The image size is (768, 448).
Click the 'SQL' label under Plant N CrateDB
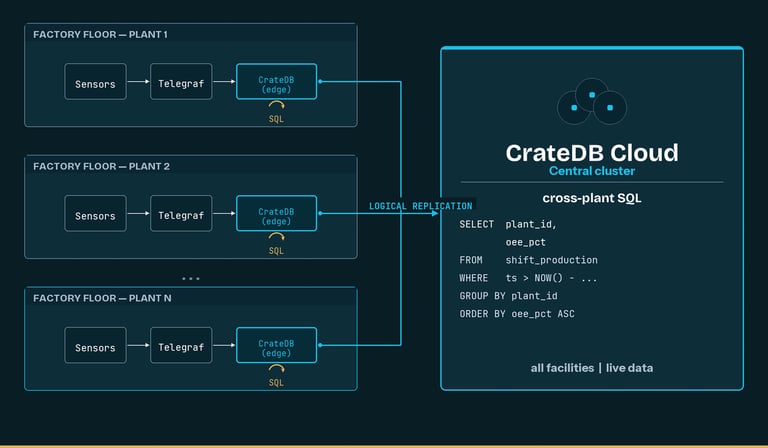[x=276, y=382]
